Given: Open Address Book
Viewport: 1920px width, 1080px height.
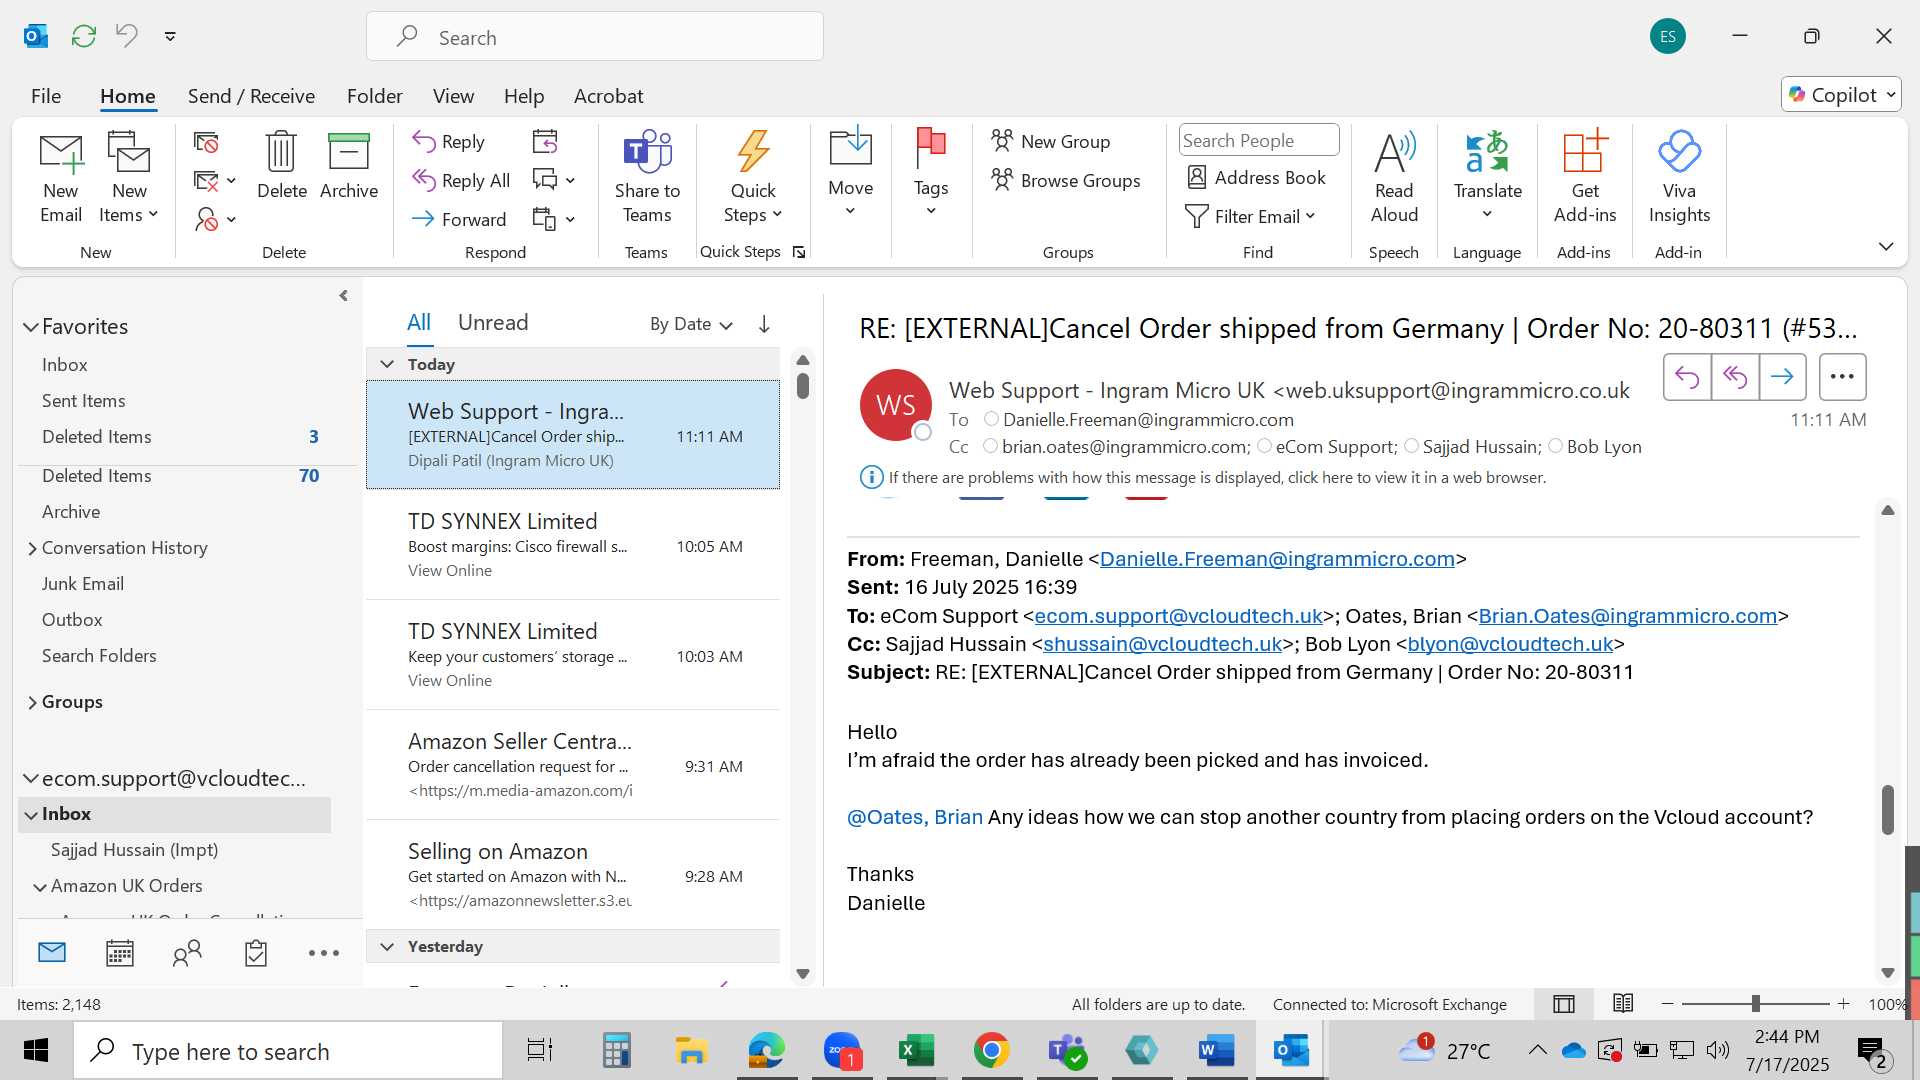Looking at the screenshot, I should click(x=1256, y=177).
